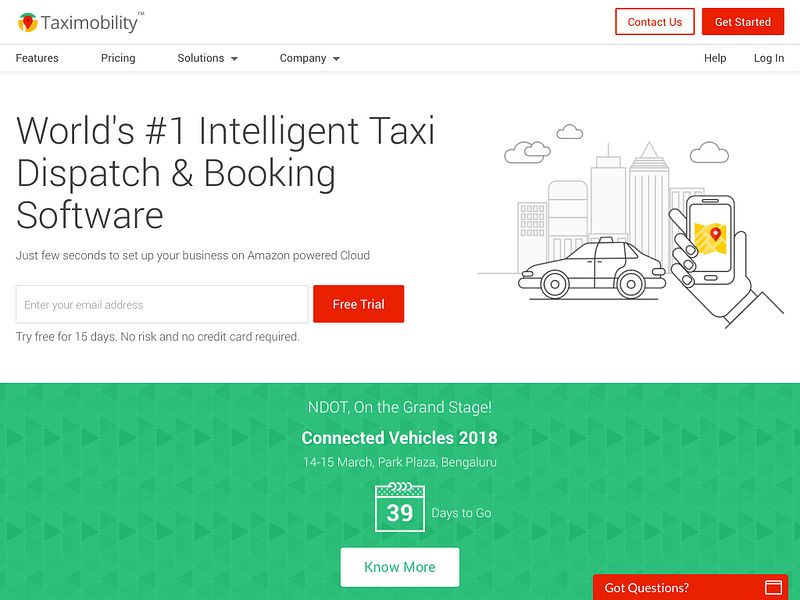Click the Free Trial button

coord(358,304)
